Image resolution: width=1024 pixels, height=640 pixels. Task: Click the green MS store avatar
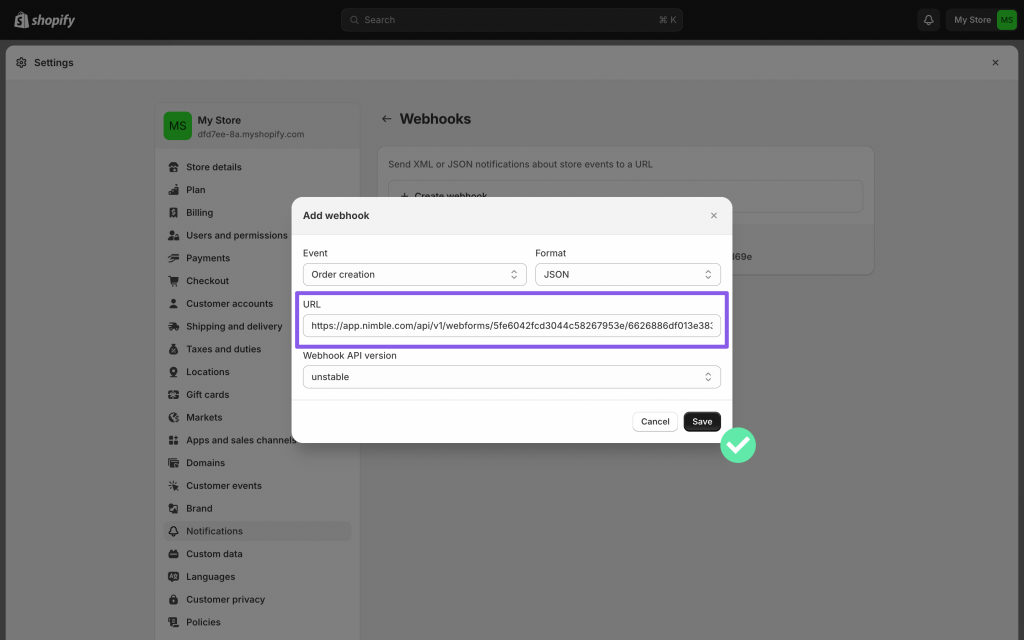click(1006, 20)
